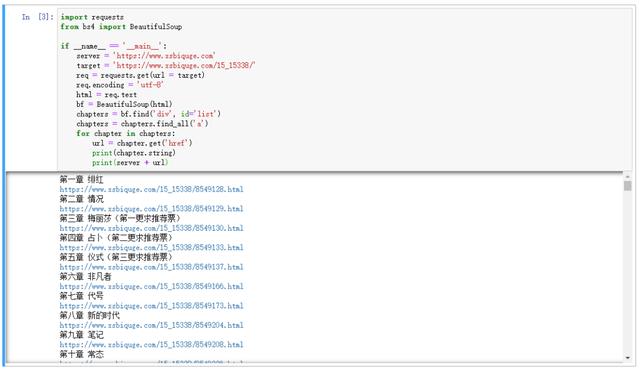This screenshot has height=370, width=640.
Task: Click the chapters = bf.find('div', id='list') line
Action: (x=149, y=114)
